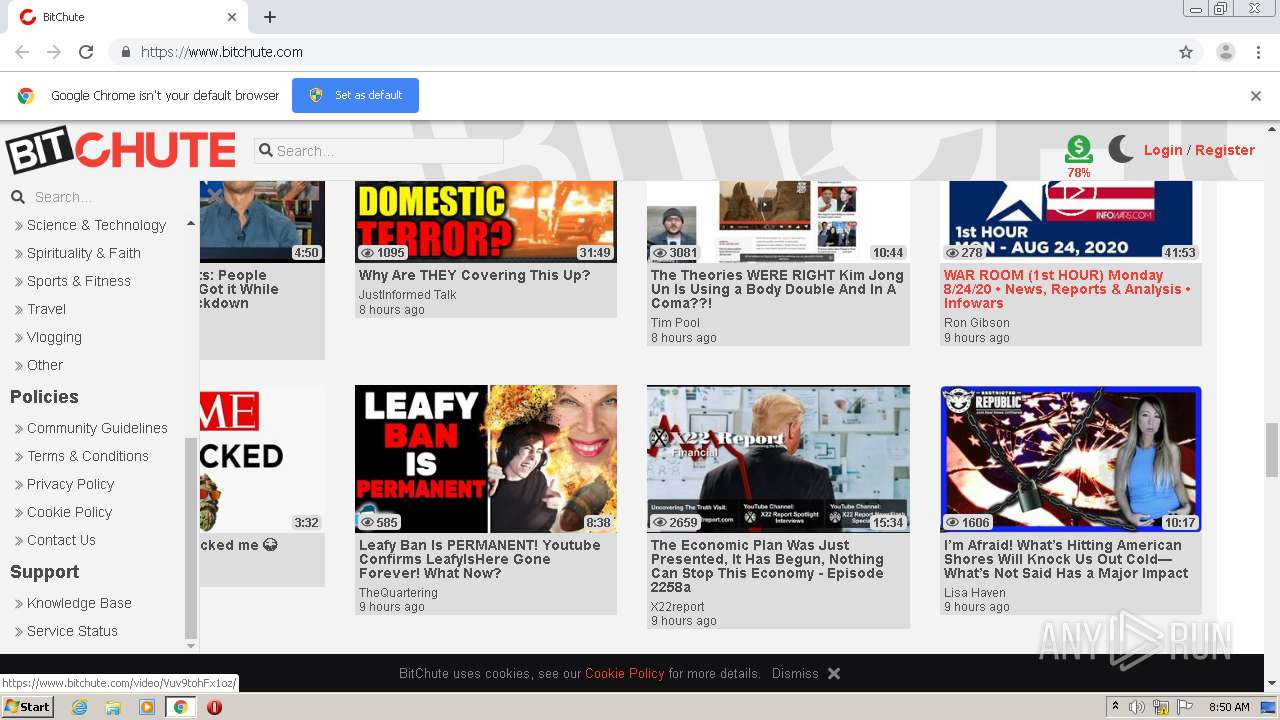Image resolution: width=1280 pixels, height=720 pixels.
Task: Click the address bar URL
Action: point(222,52)
